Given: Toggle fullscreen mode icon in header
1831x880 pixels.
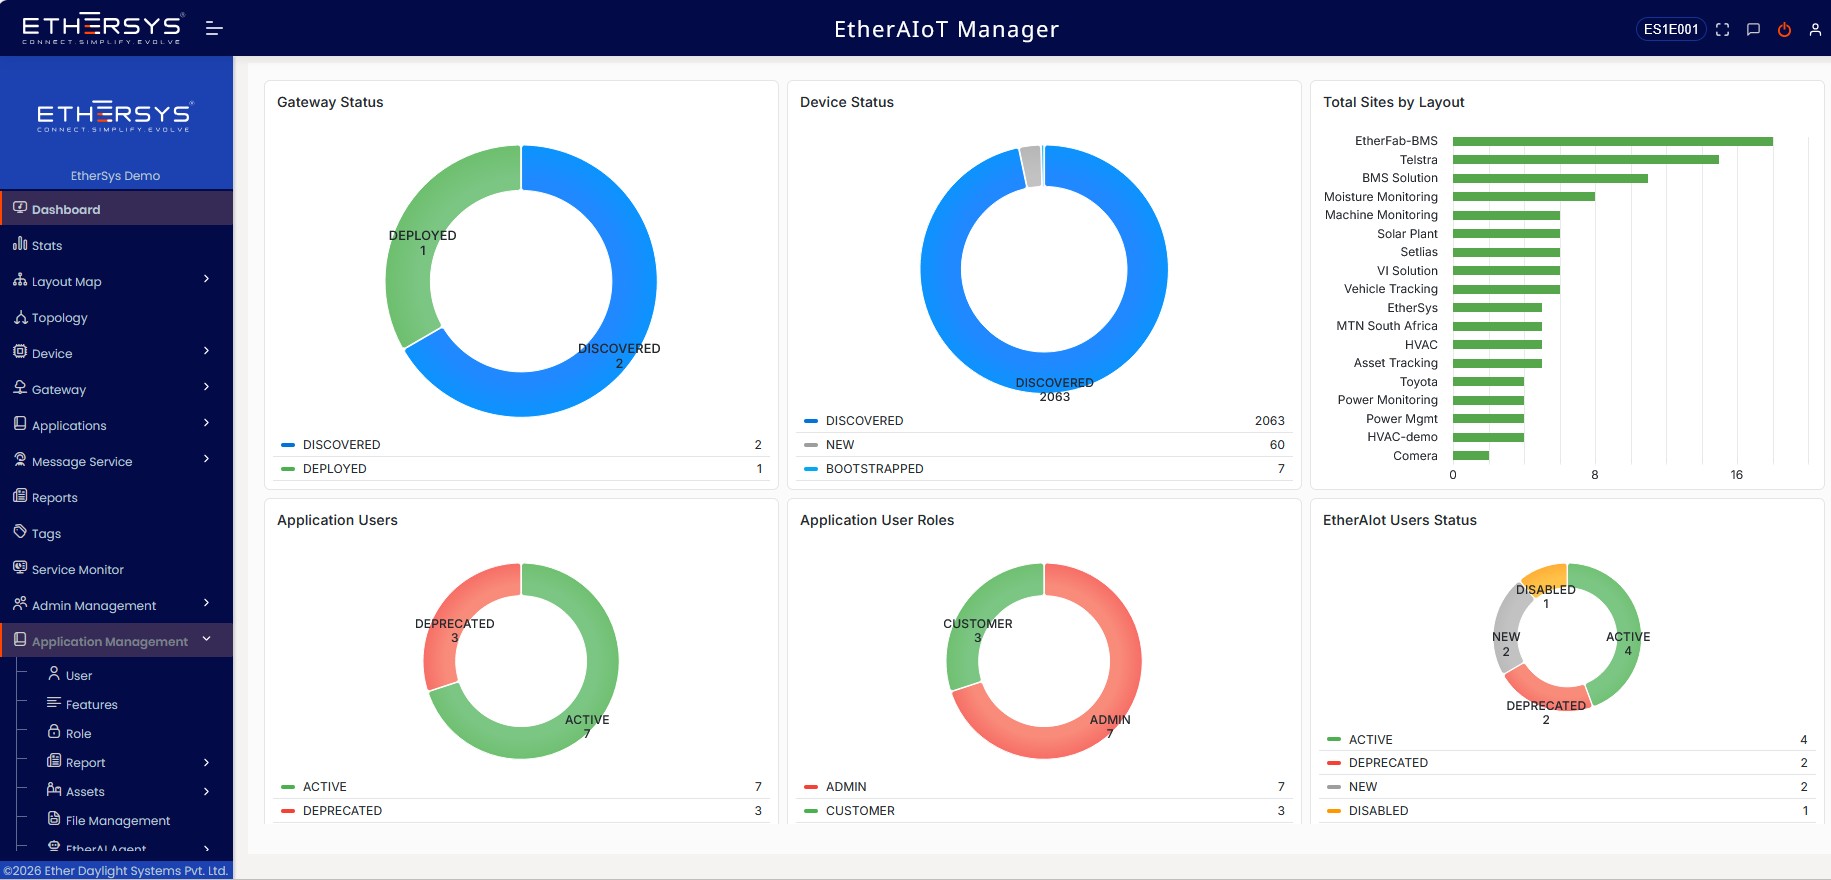Looking at the screenshot, I should (1722, 30).
